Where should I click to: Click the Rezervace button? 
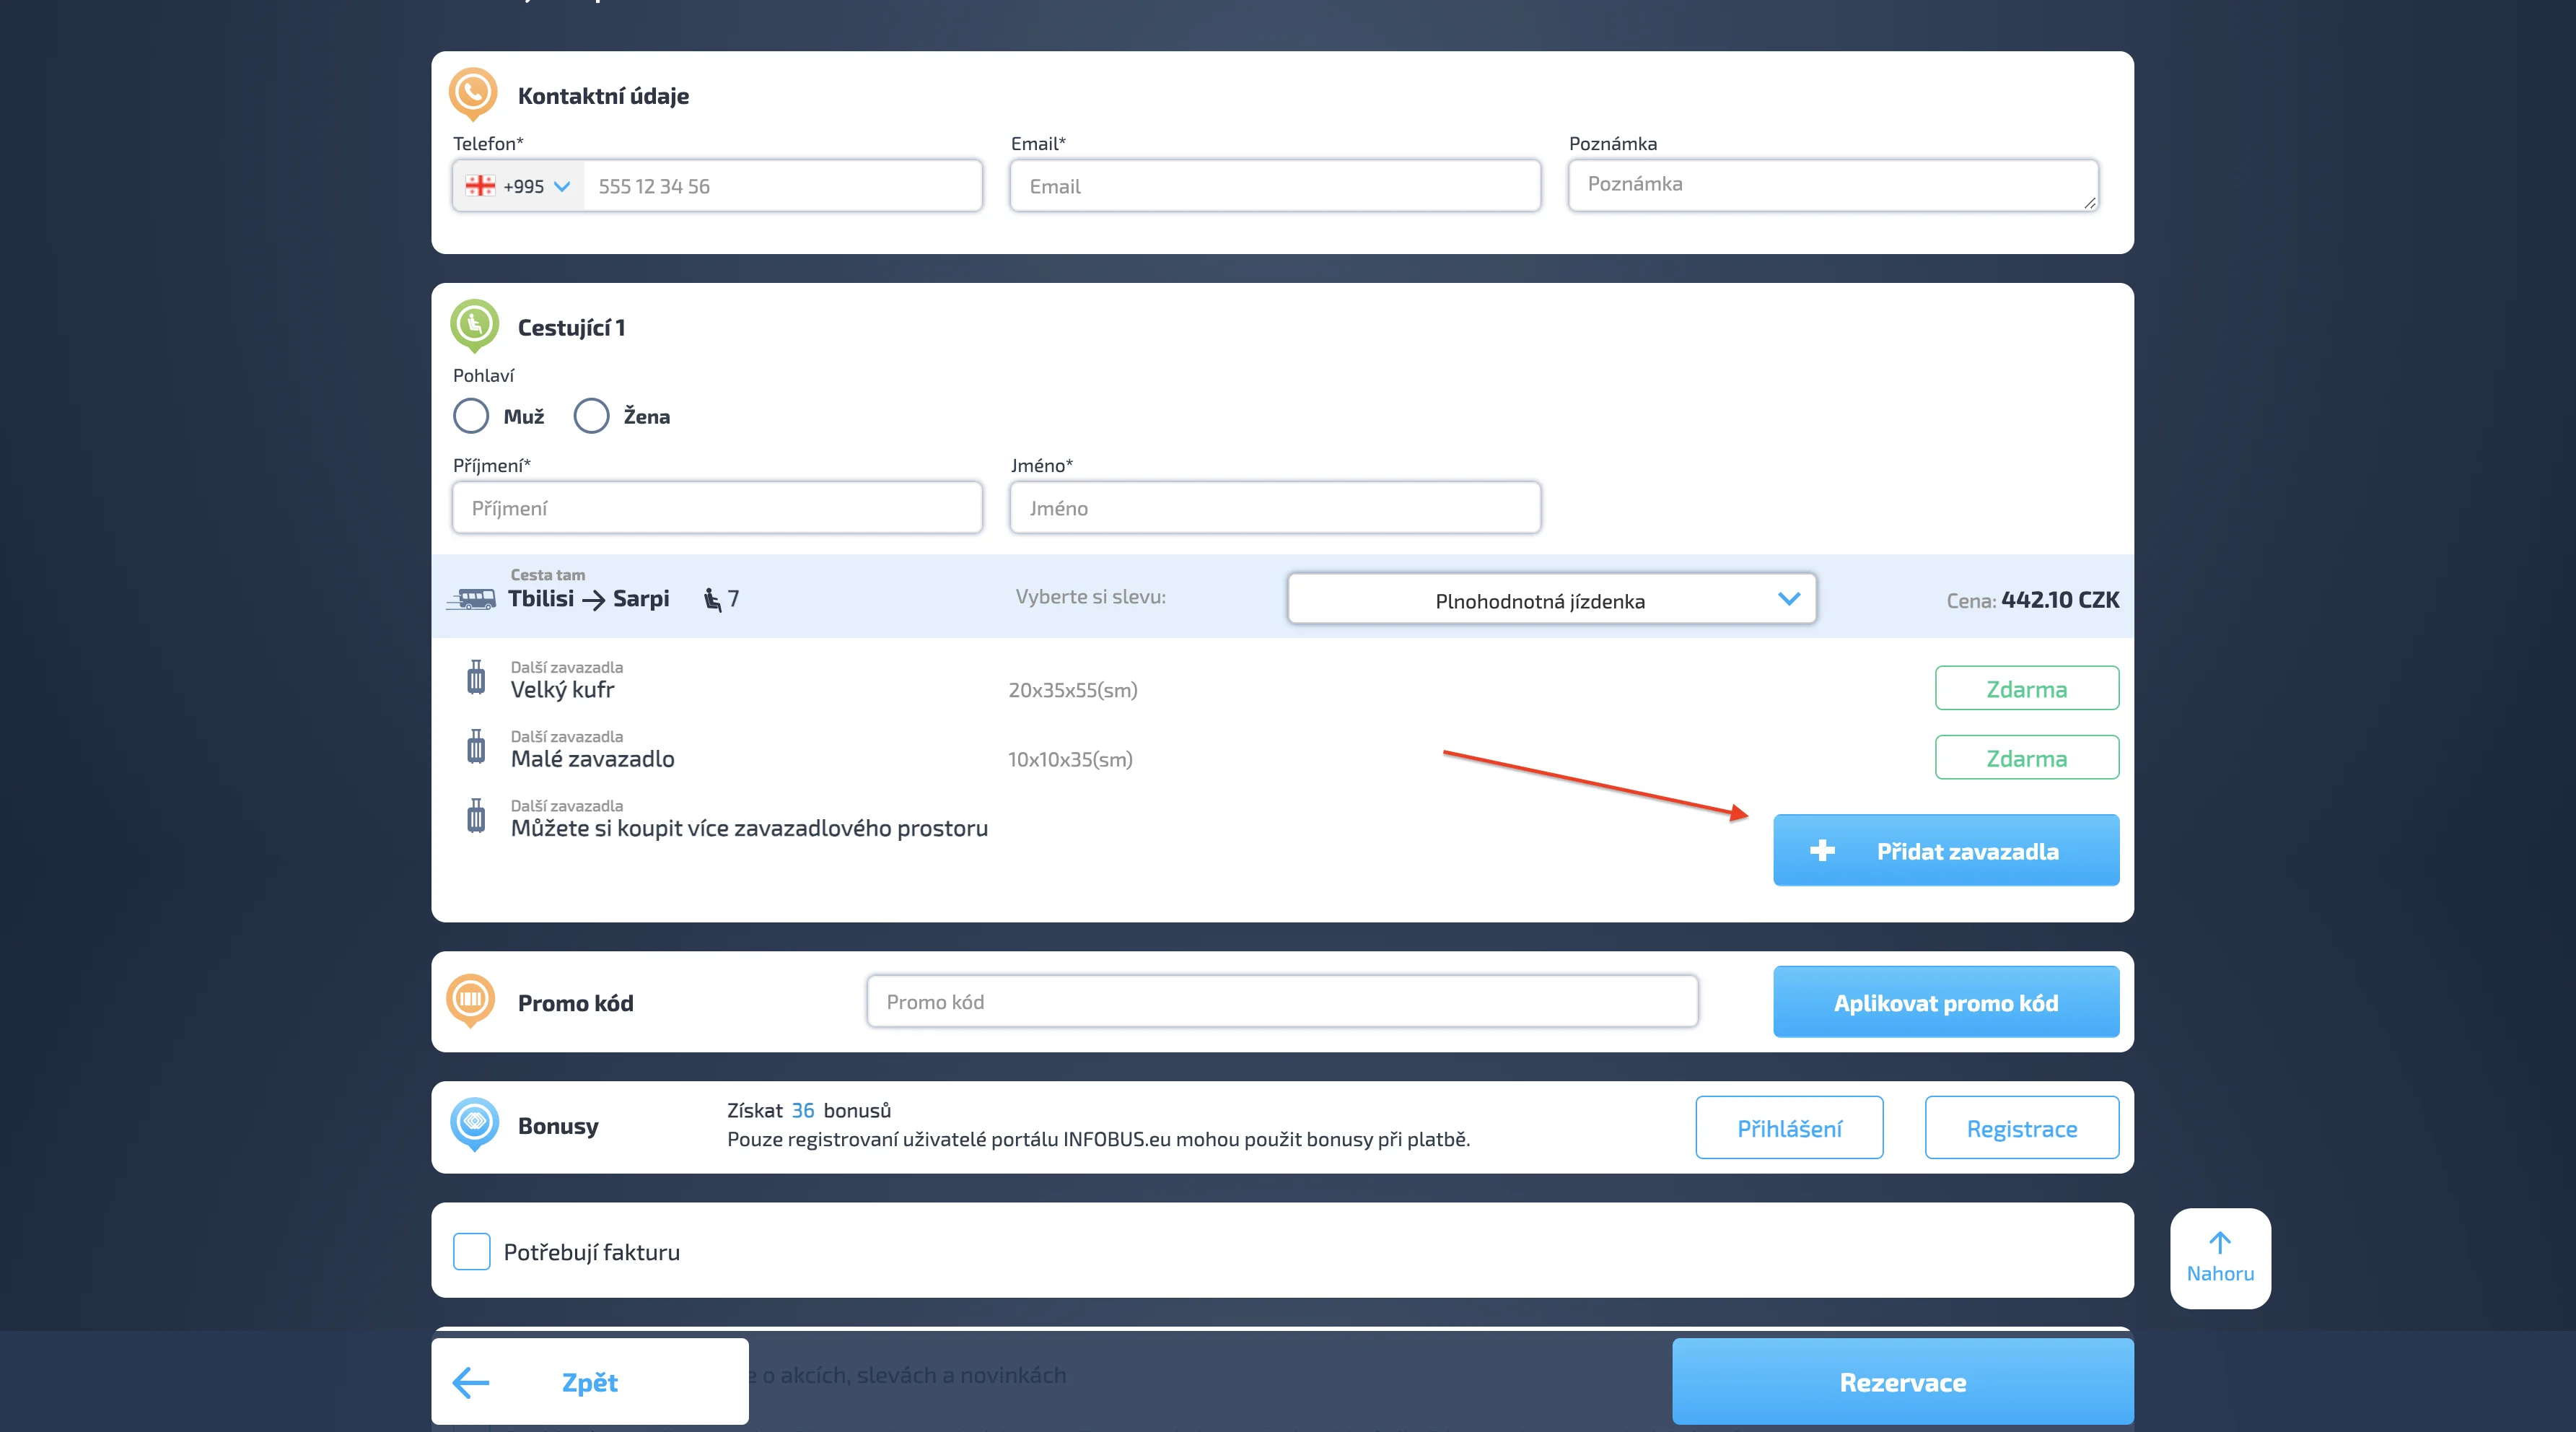coord(1902,1382)
